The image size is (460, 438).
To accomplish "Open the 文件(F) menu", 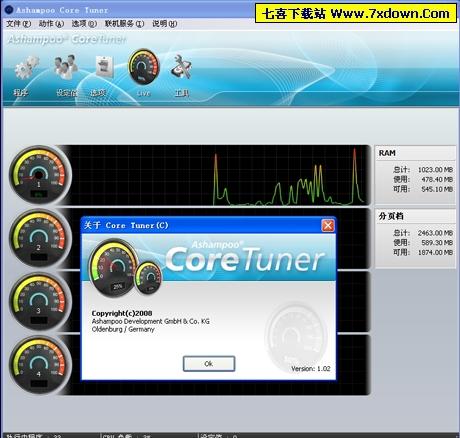I will (x=19, y=24).
